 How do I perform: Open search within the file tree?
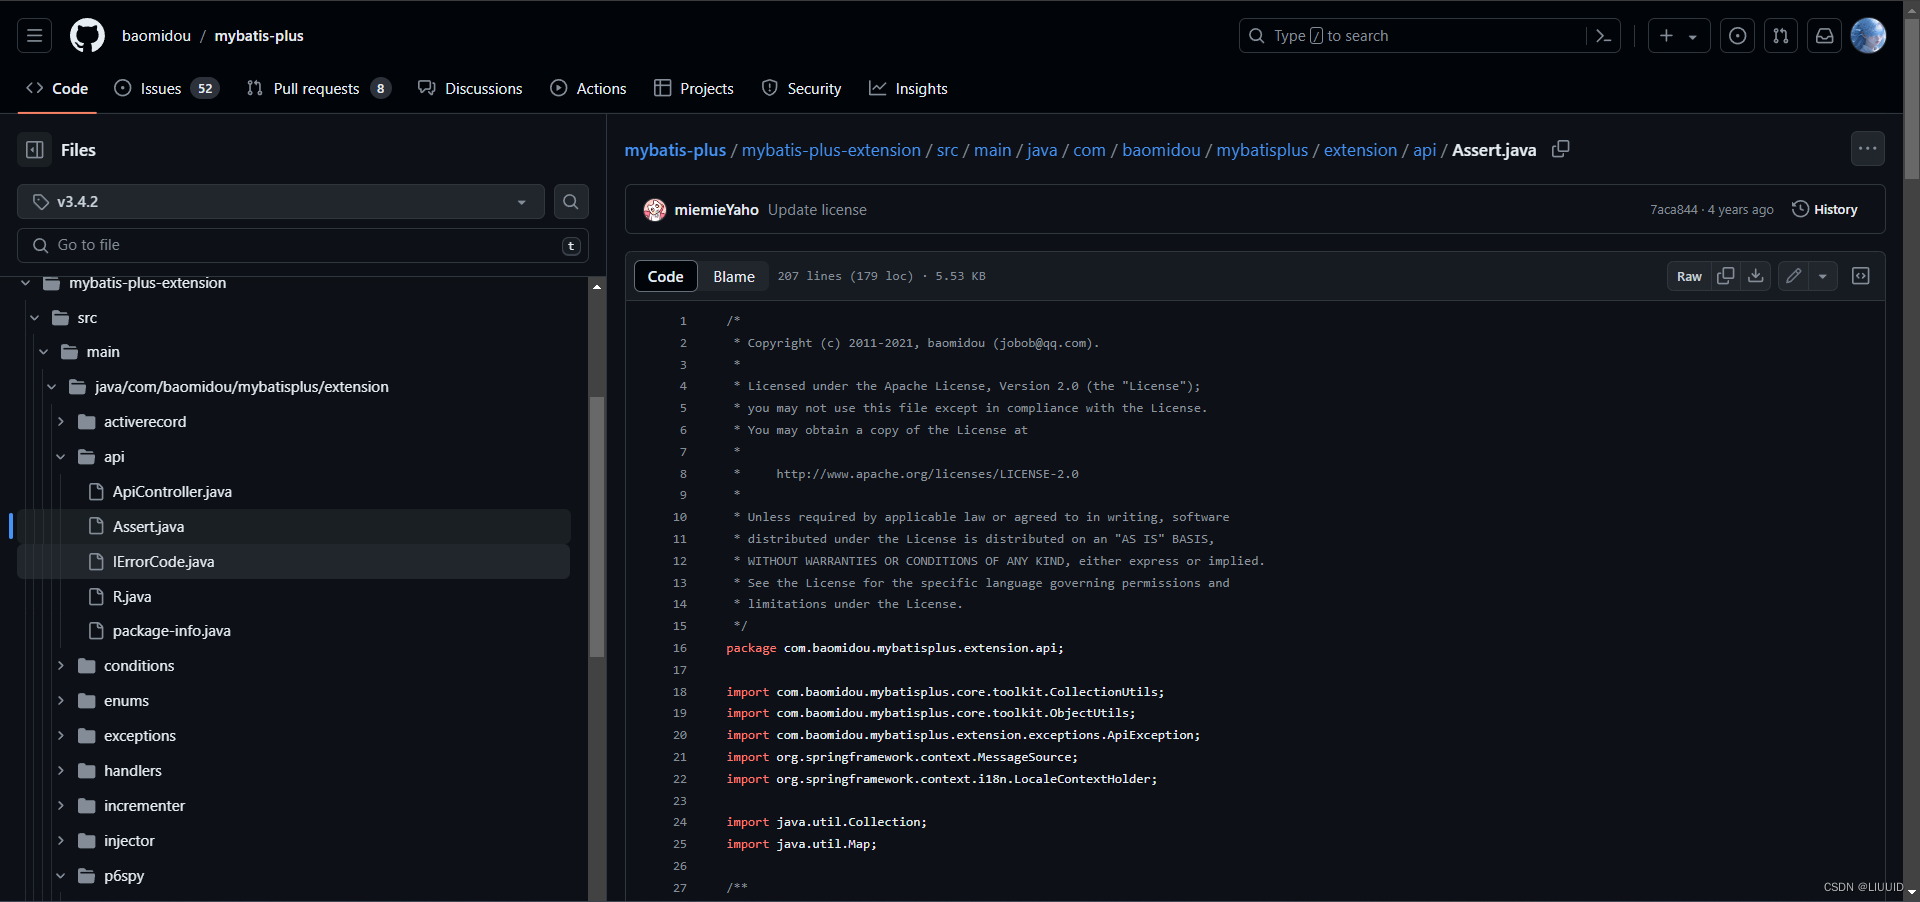click(570, 201)
